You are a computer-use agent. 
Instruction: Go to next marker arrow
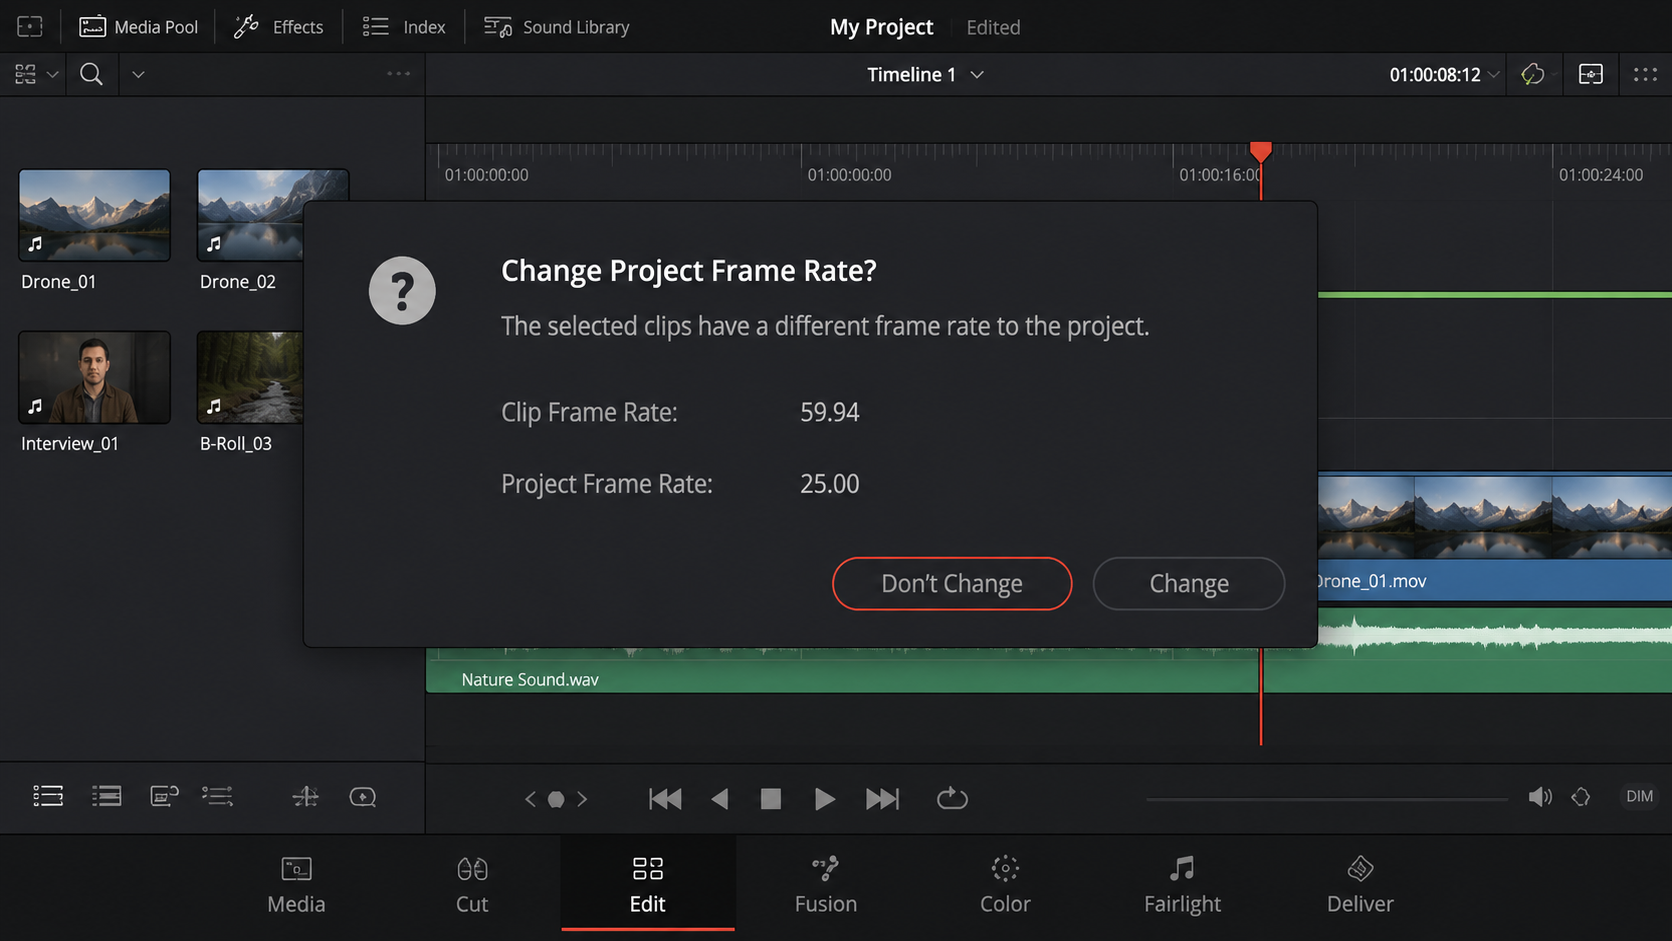click(x=582, y=799)
